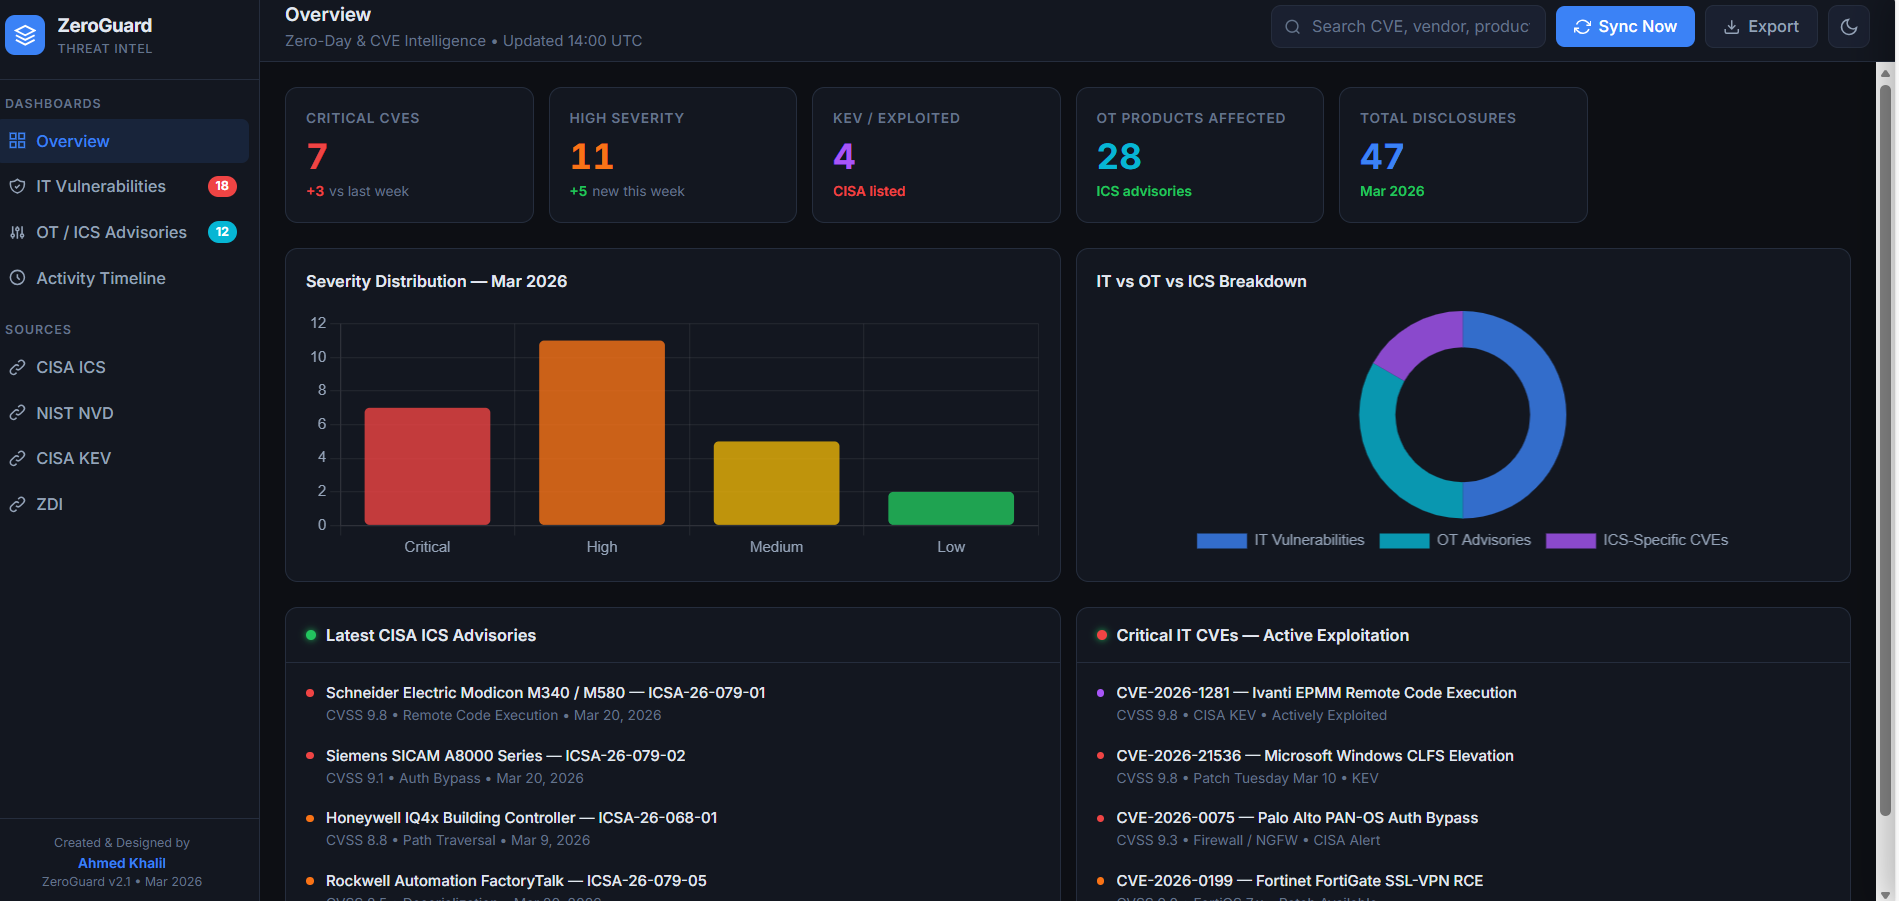
Task: Toggle dark mode with the moon icon
Action: pos(1849,27)
